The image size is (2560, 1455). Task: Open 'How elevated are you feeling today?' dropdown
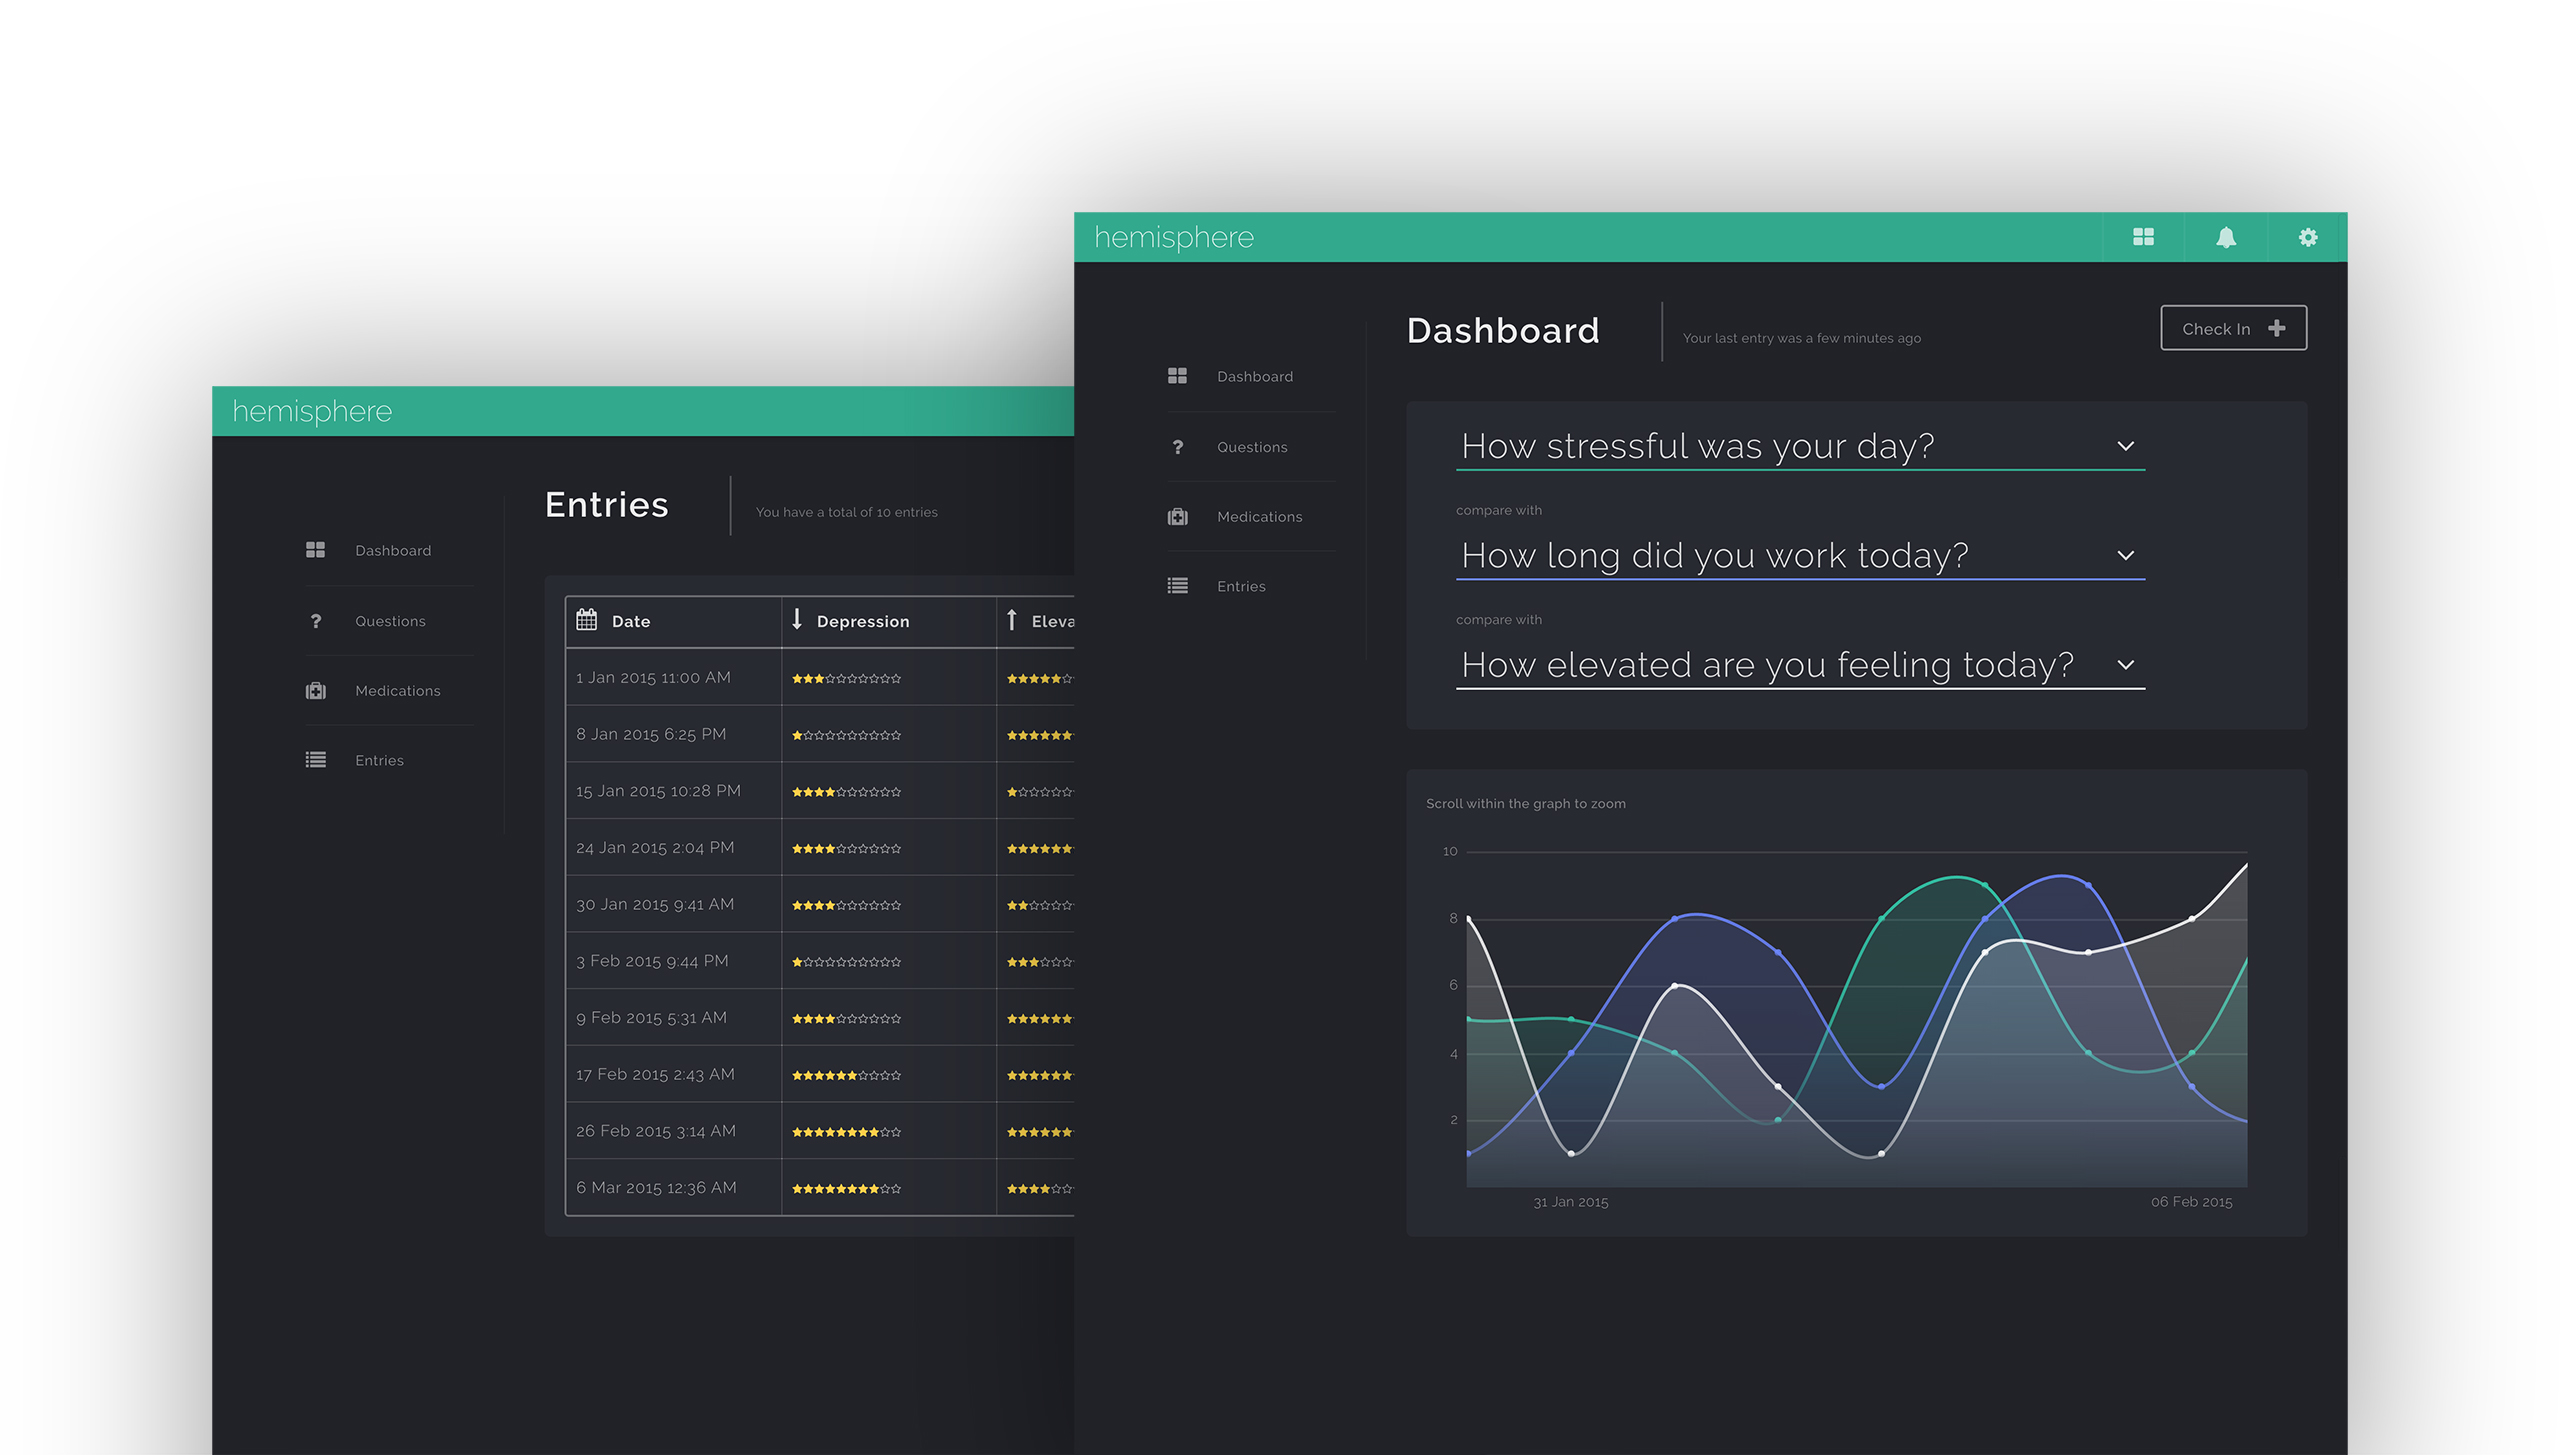2125,665
